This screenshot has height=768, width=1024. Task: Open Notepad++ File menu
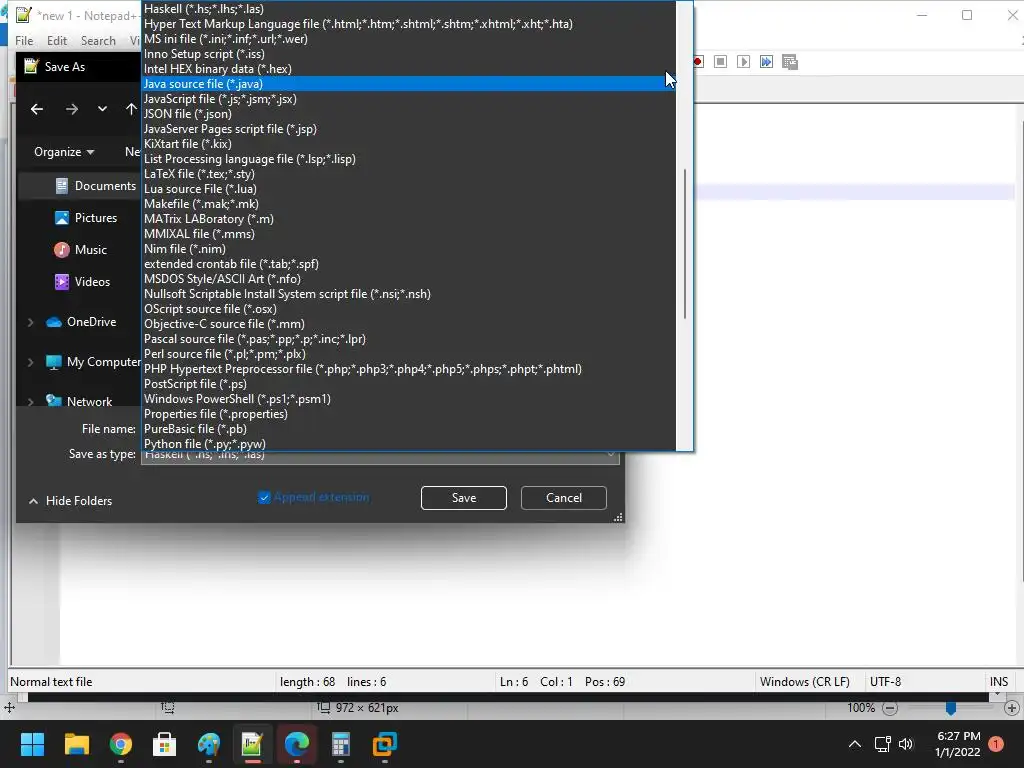tap(24, 40)
